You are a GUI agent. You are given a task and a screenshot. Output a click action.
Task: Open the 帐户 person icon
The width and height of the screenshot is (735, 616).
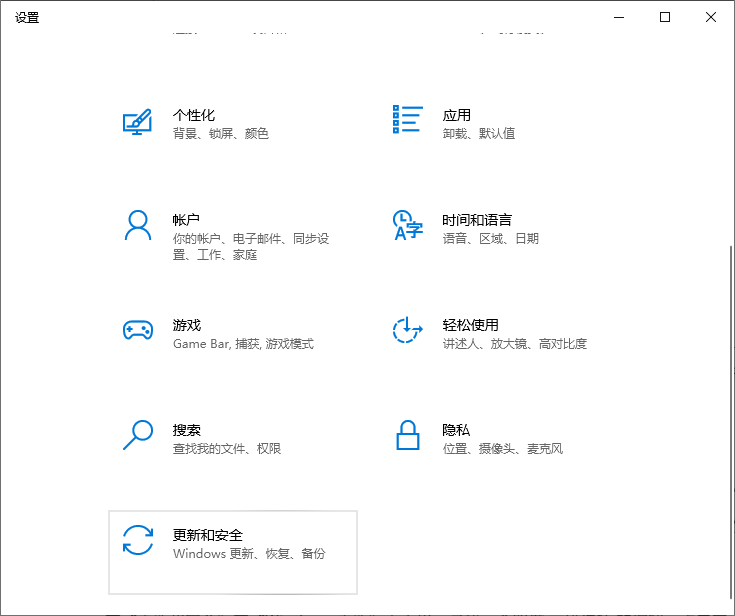[x=138, y=225]
